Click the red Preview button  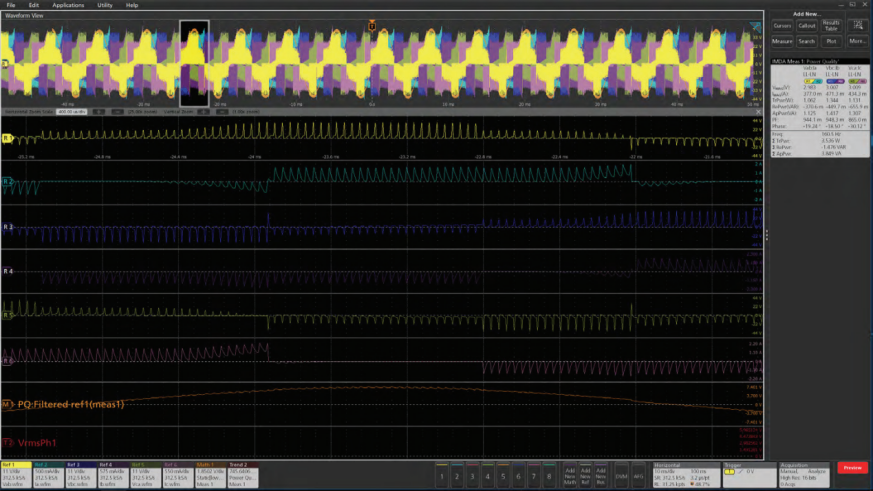coord(852,467)
